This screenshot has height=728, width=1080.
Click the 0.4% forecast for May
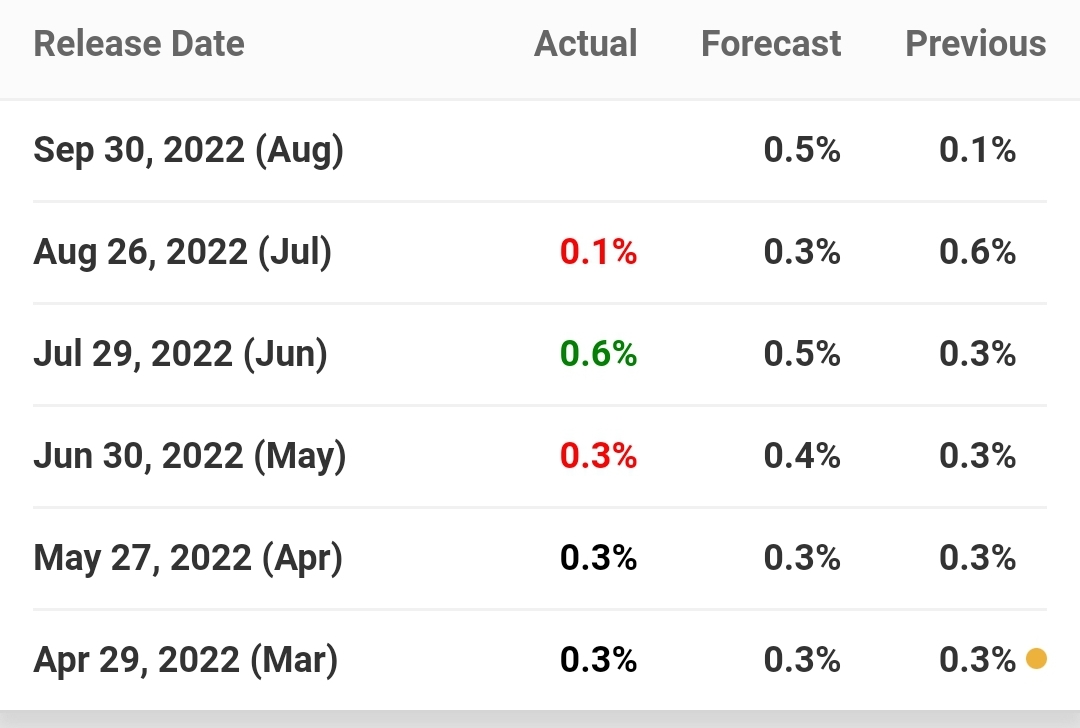click(x=802, y=456)
